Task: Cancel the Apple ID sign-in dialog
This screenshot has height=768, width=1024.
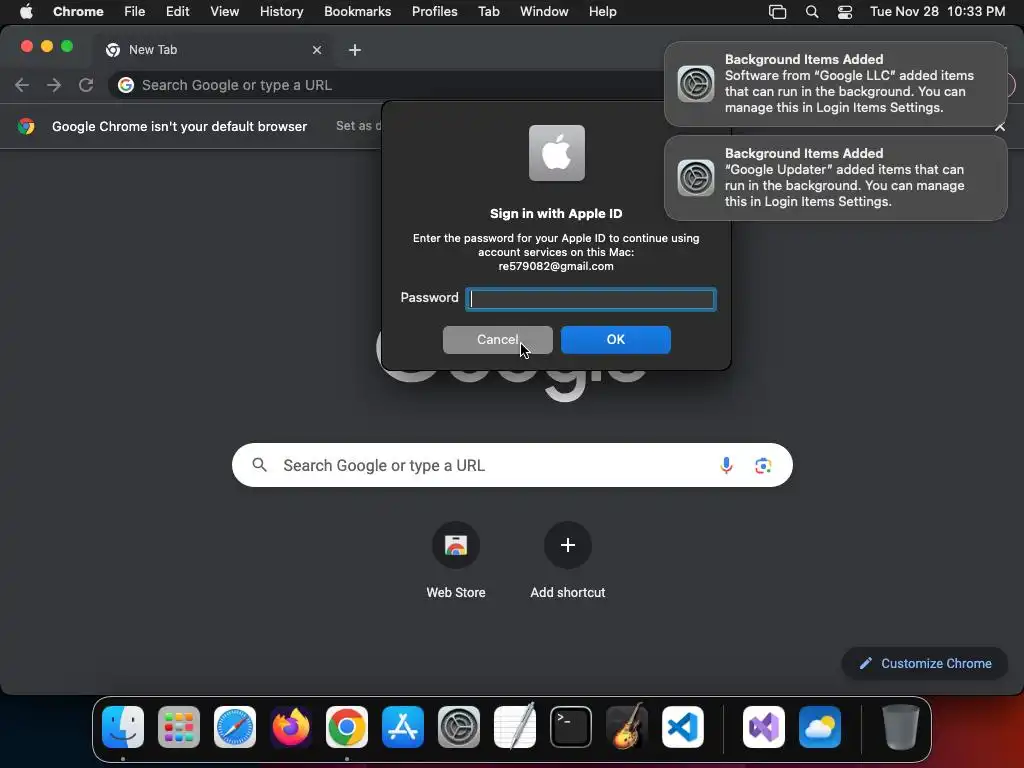Action: [x=498, y=340]
